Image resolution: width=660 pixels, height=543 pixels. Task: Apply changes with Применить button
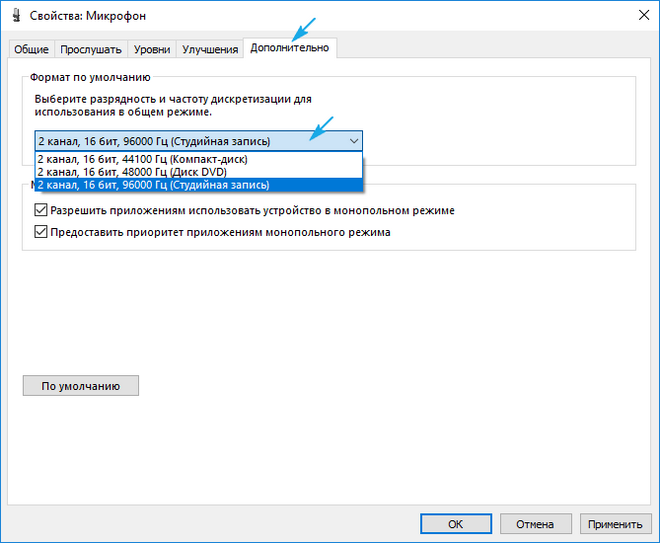(615, 524)
